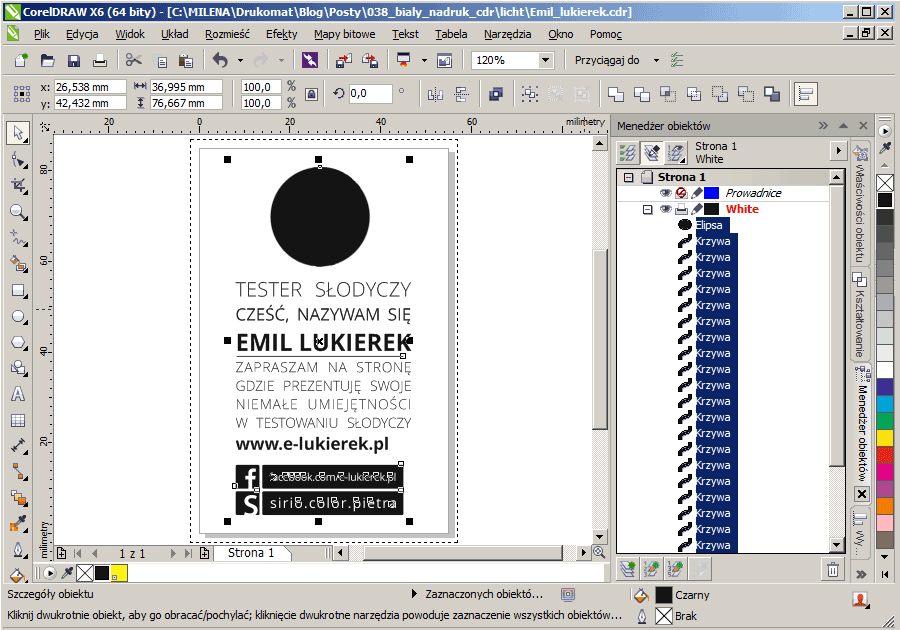
Task: Open the Object Manager flyout arrow
Action: pos(838,151)
